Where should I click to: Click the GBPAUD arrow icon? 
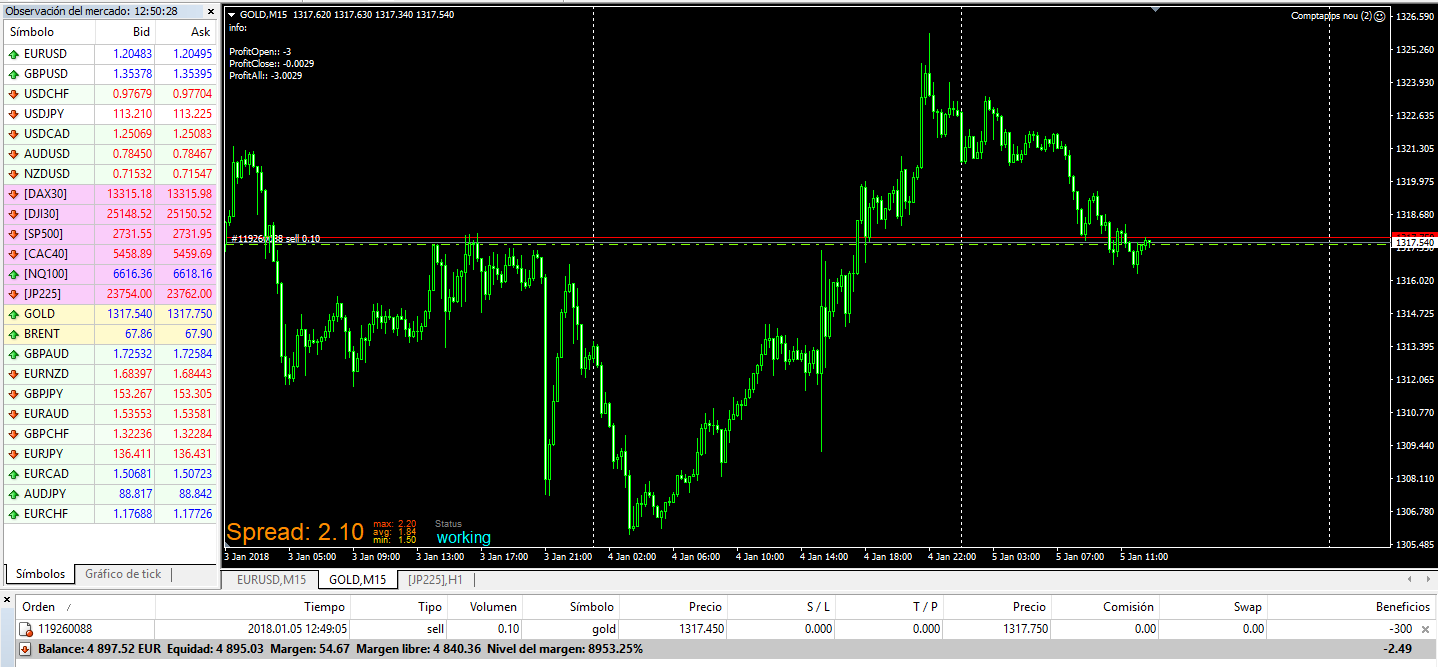(14, 354)
